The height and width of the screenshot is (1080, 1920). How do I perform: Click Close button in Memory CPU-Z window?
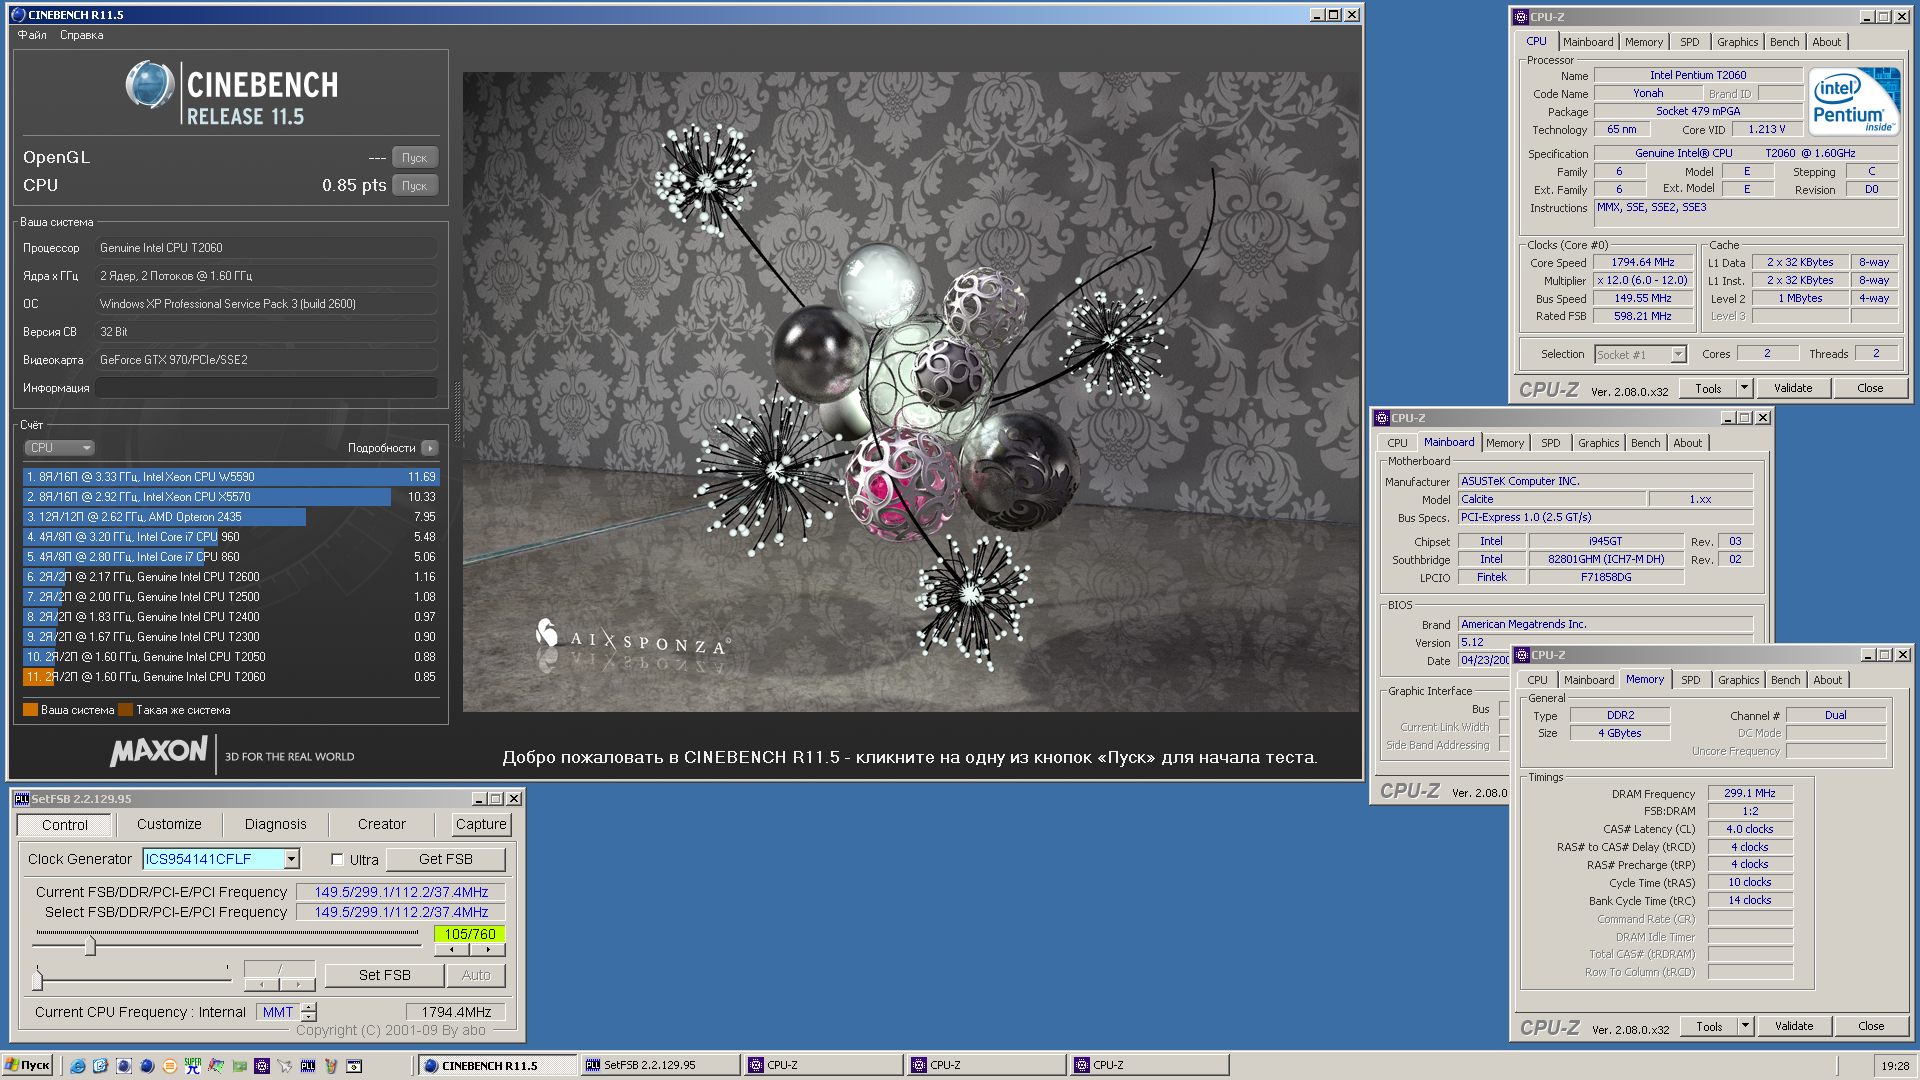(1871, 1026)
